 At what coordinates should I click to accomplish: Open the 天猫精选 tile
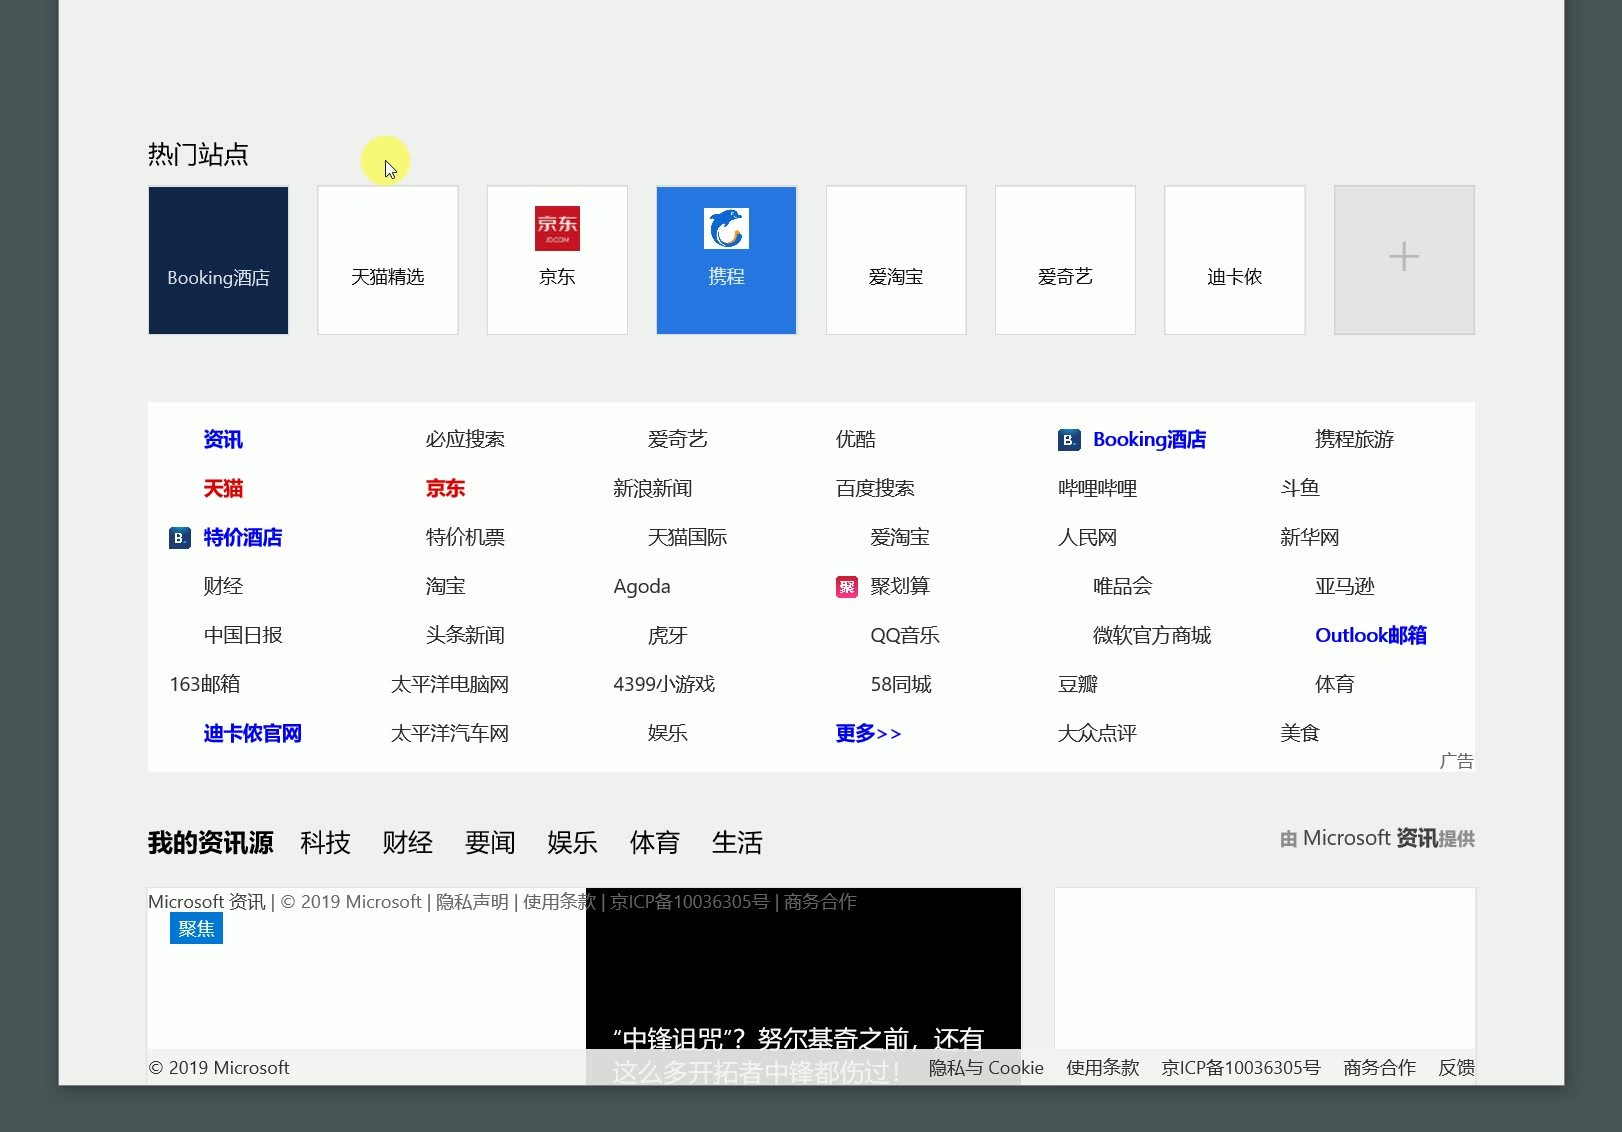point(388,260)
